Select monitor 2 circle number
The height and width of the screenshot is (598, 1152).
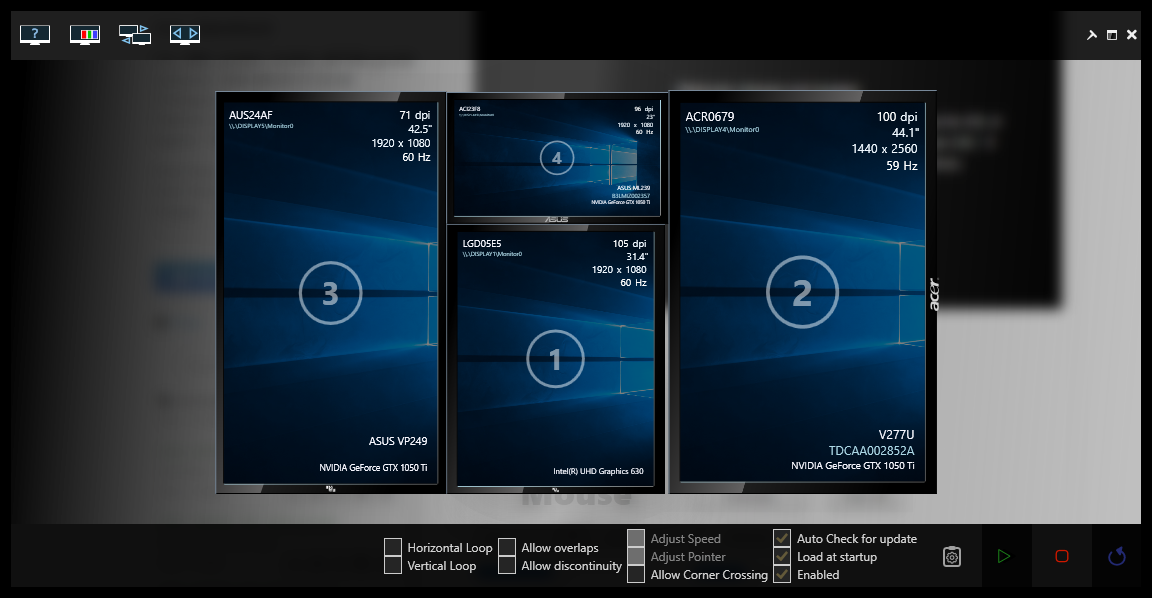(x=802, y=292)
